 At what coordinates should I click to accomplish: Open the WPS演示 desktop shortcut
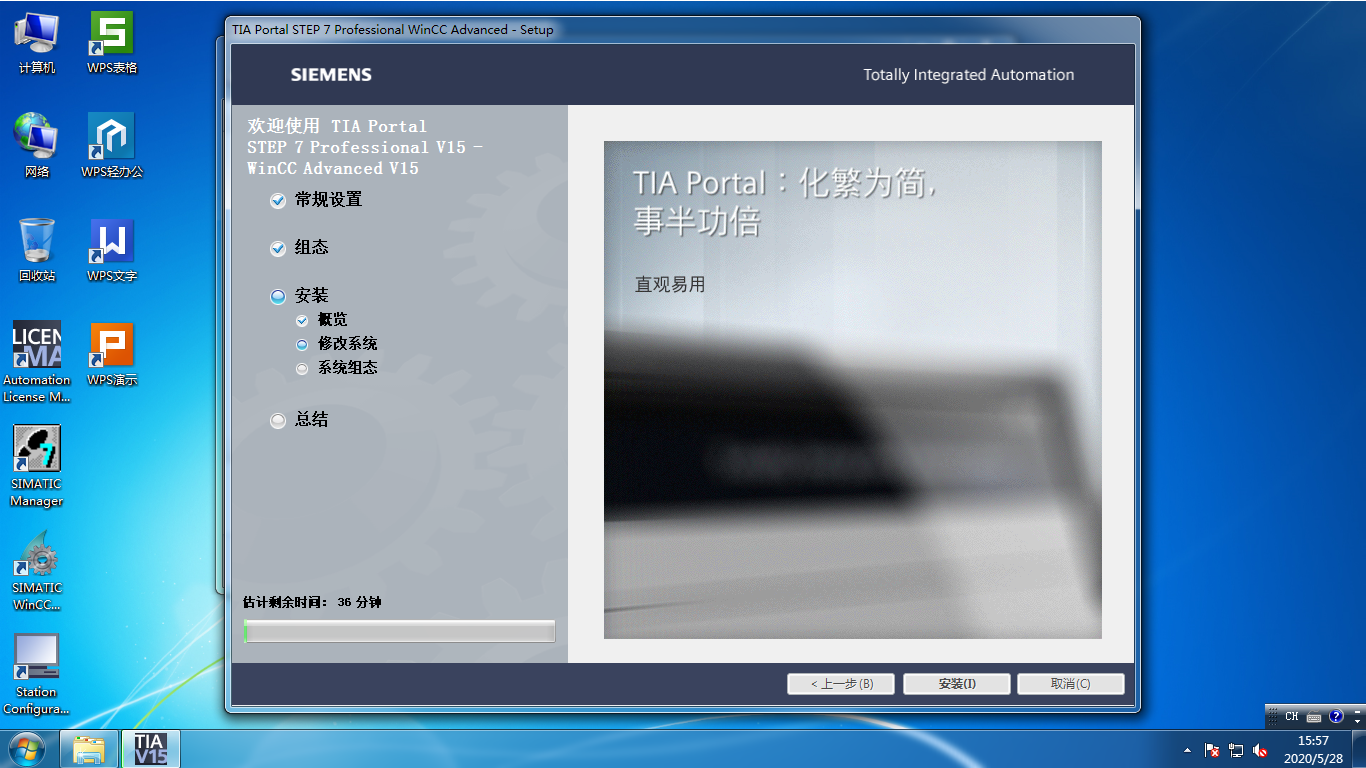[x=112, y=354]
